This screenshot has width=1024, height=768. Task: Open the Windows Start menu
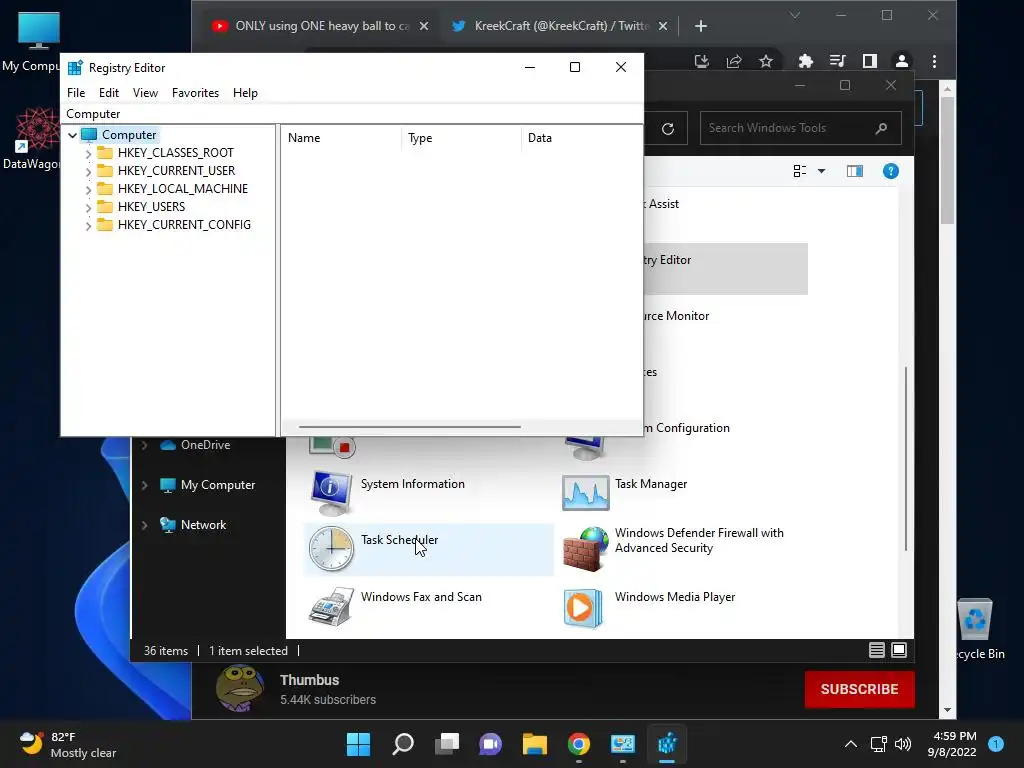(359, 744)
